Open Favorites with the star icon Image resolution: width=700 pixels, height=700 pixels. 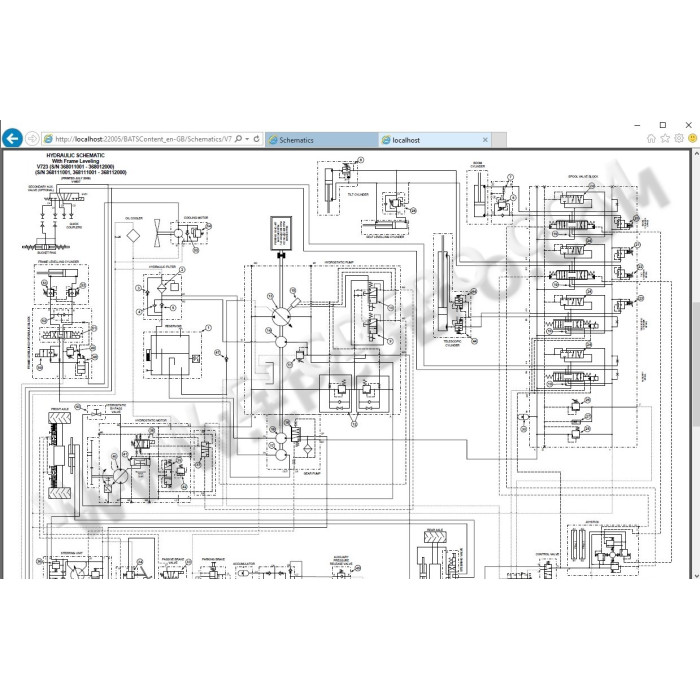coord(665,138)
